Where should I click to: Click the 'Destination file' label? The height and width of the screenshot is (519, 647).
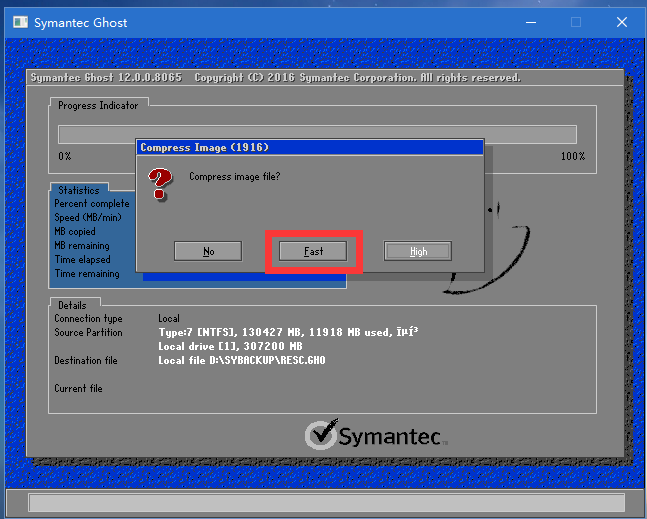point(86,361)
